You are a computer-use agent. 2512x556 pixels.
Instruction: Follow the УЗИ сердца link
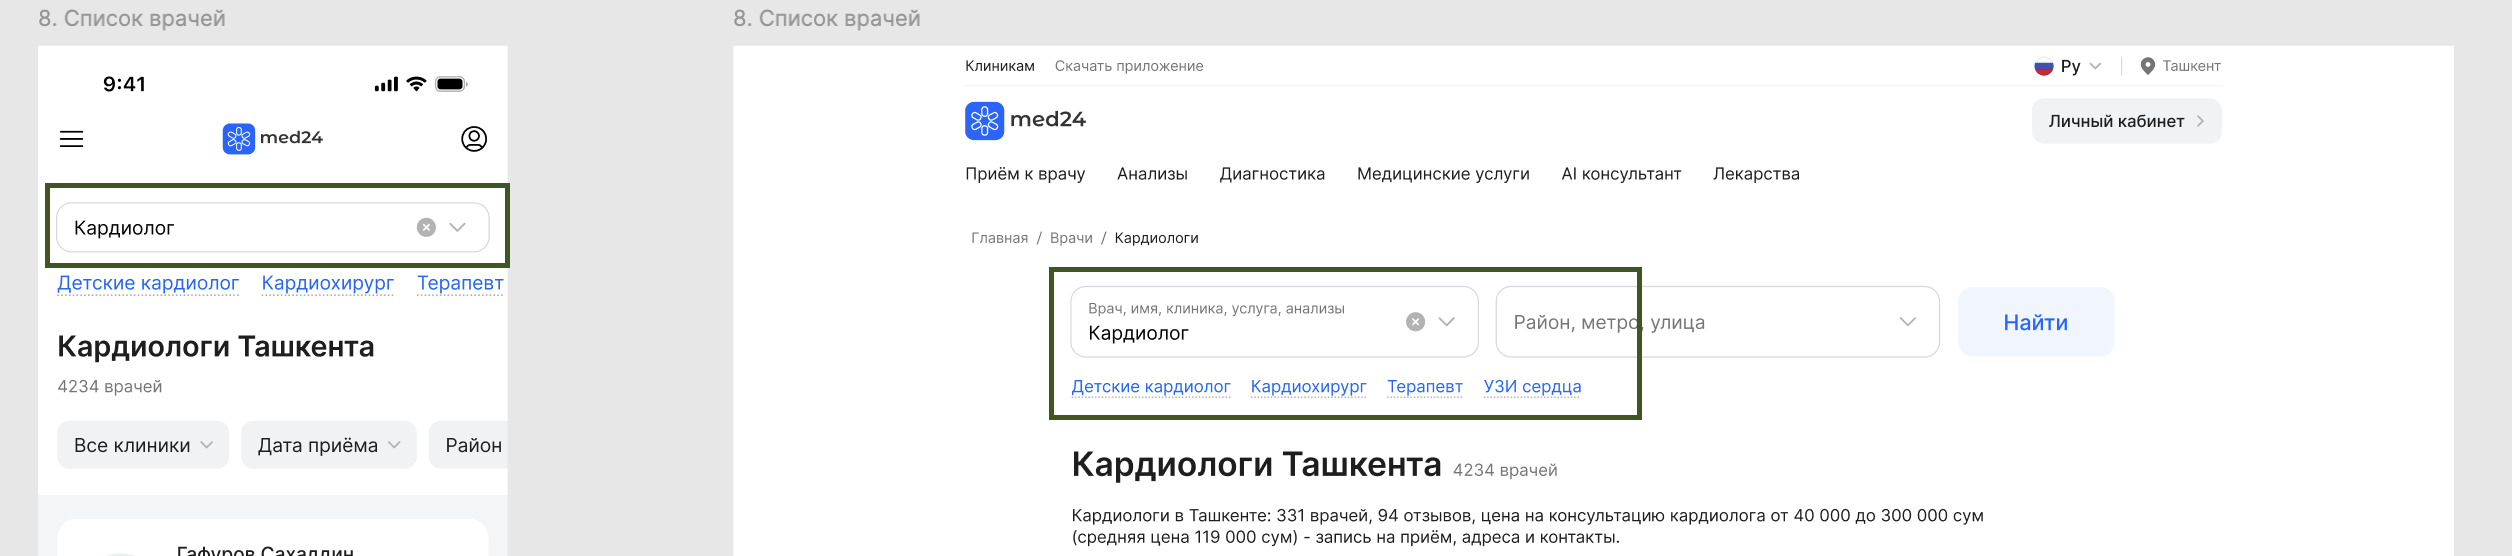click(1532, 387)
